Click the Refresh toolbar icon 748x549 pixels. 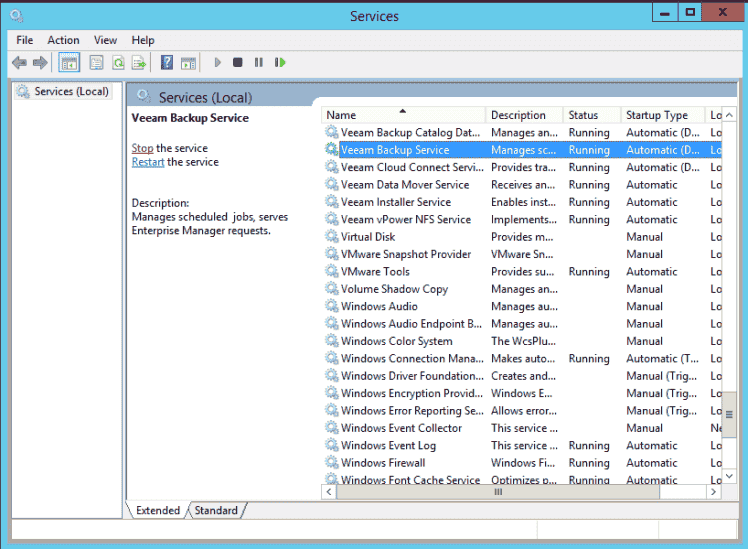(118, 62)
